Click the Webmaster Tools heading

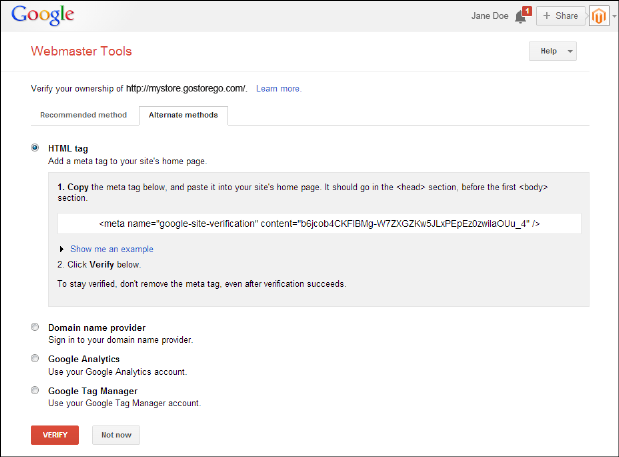81,51
